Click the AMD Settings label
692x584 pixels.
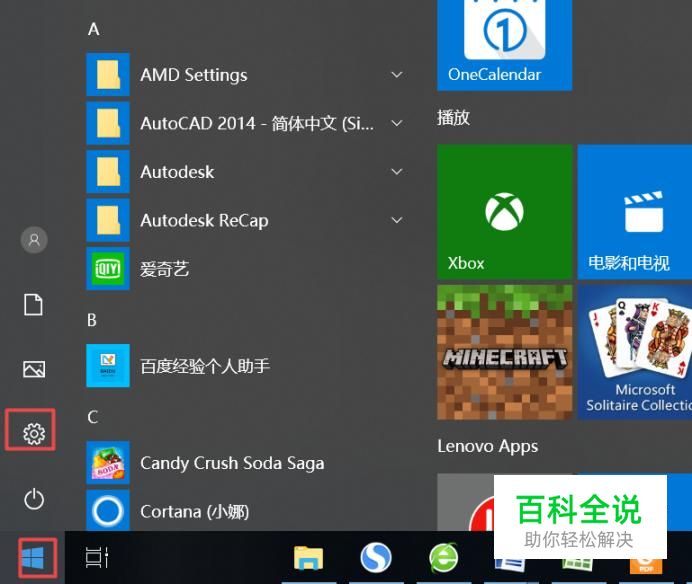point(194,75)
